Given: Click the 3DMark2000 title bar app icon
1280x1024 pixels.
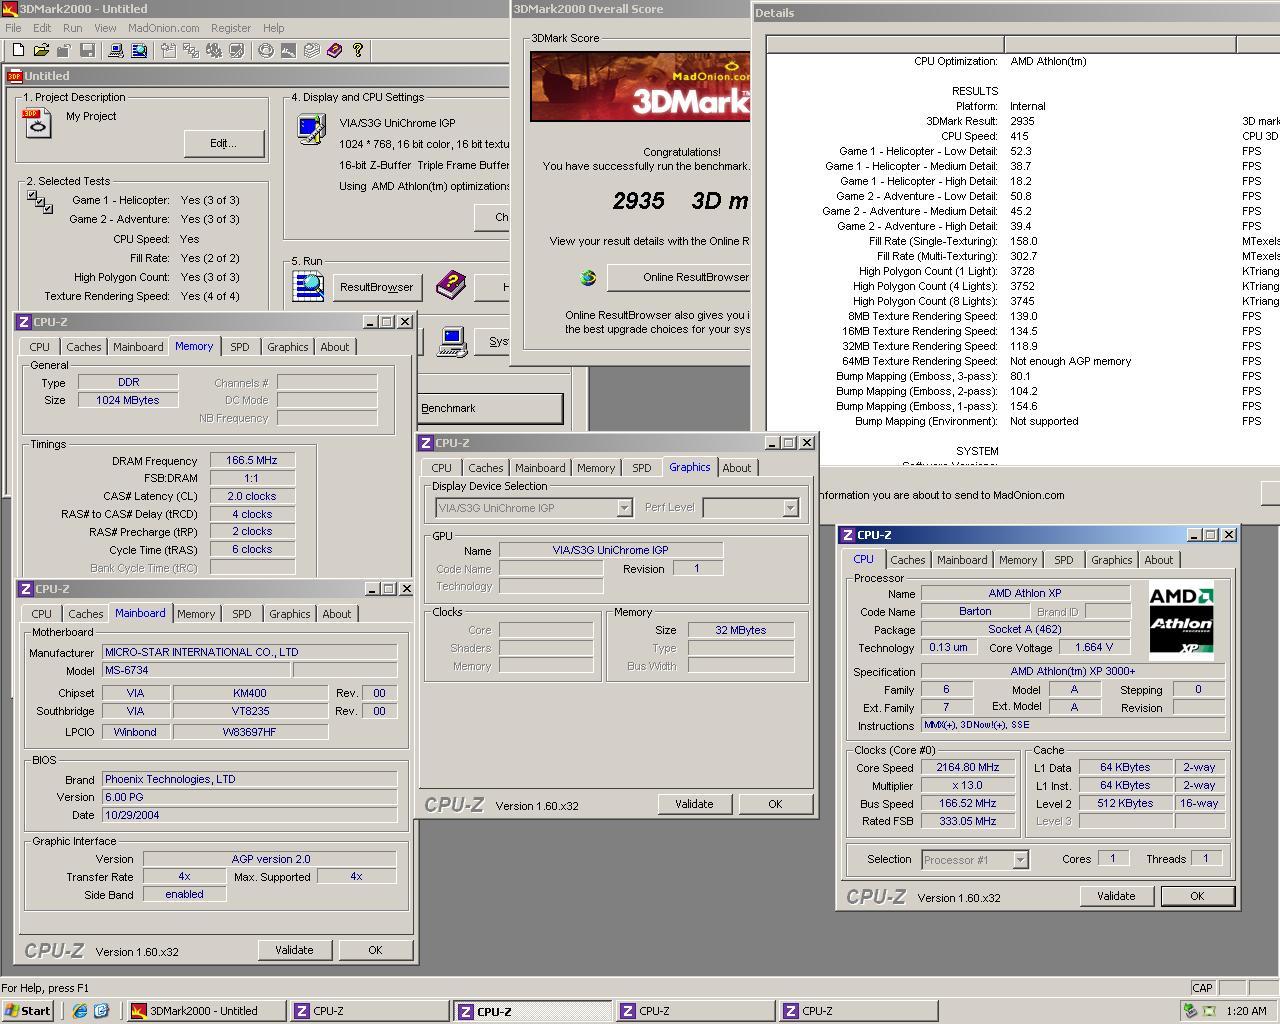Looking at the screenshot, I should 9,9.
